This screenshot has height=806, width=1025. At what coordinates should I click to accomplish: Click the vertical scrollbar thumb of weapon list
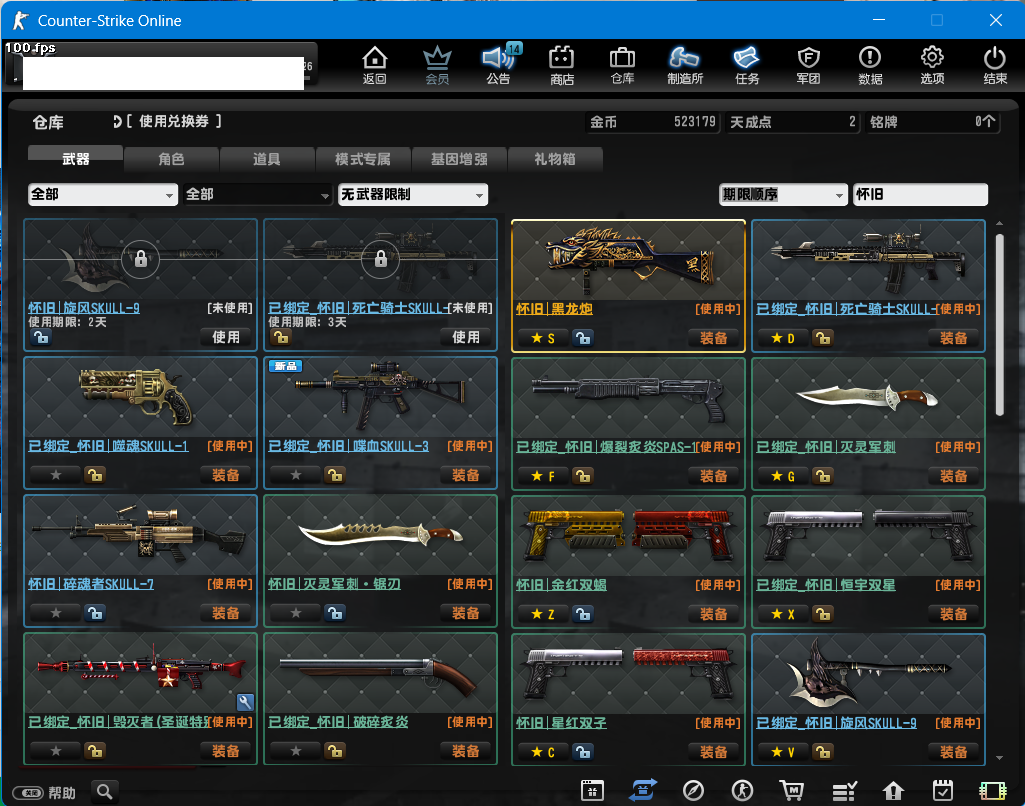tap(999, 325)
